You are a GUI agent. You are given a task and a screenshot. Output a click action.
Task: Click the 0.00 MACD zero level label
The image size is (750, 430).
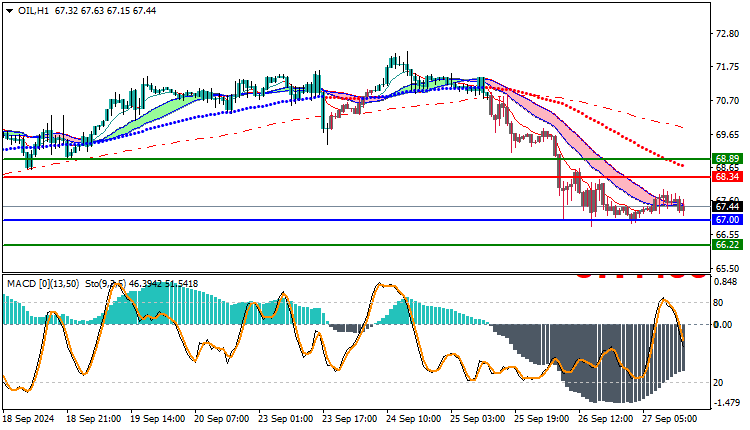coord(723,325)
